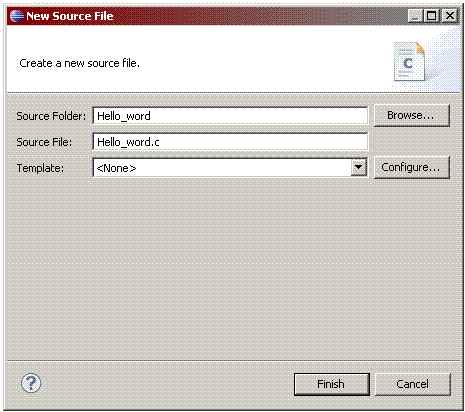Viewport: 465px width, 412px height.
Task: Click the C source file wizard icon
Action: click(x=409, y=62)
